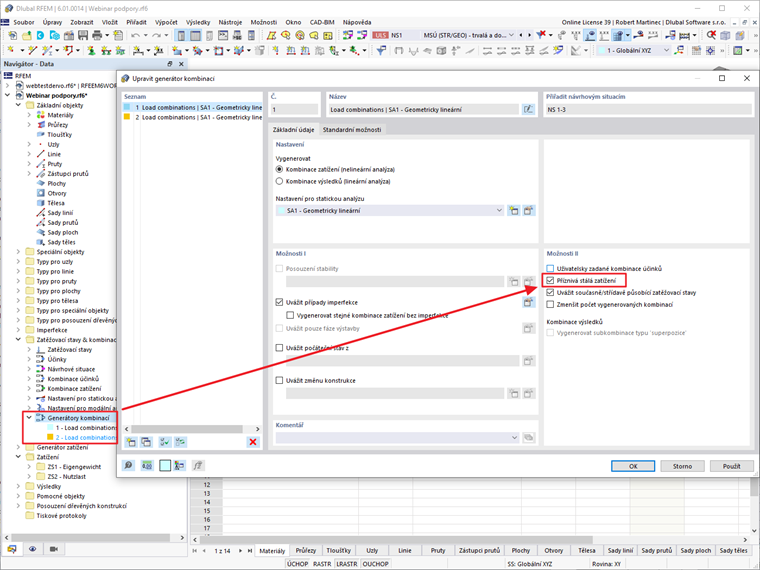Click the Seznam list horizontal scrollbar
The width and height of the screenshot is (760, 570).
(187, 429)
